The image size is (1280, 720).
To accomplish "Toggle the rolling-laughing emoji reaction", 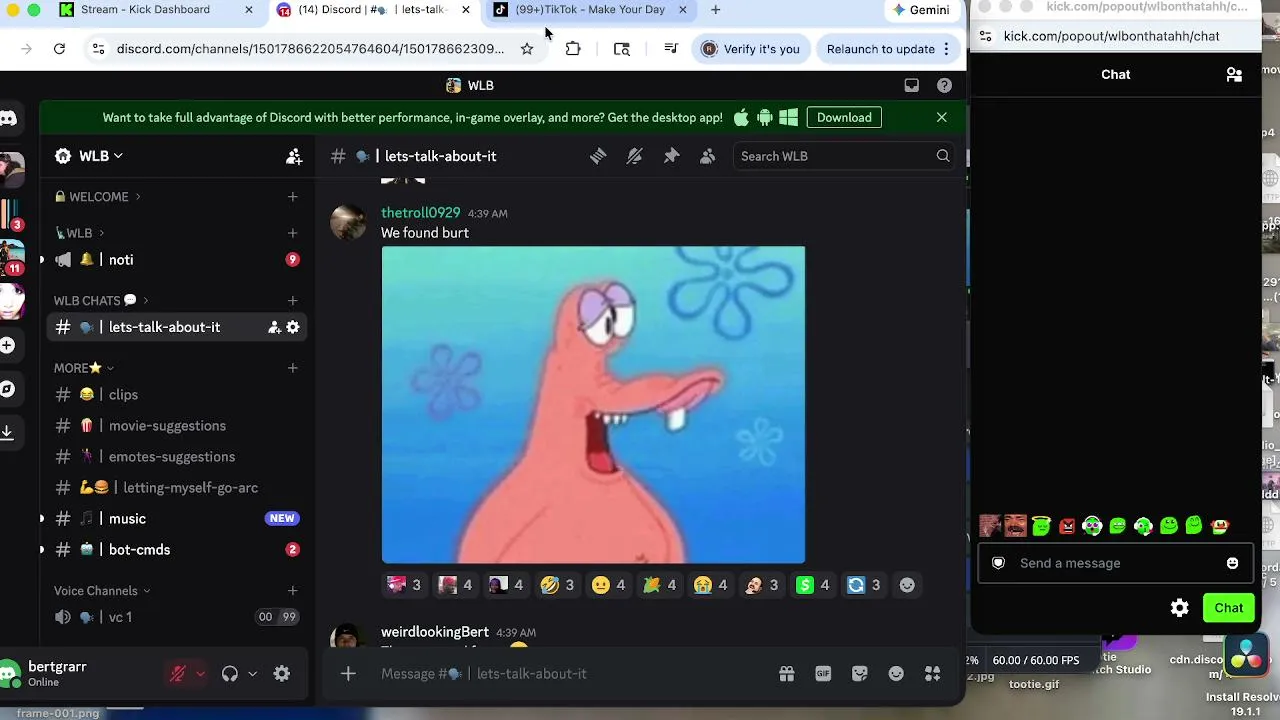I will [557, 585].
